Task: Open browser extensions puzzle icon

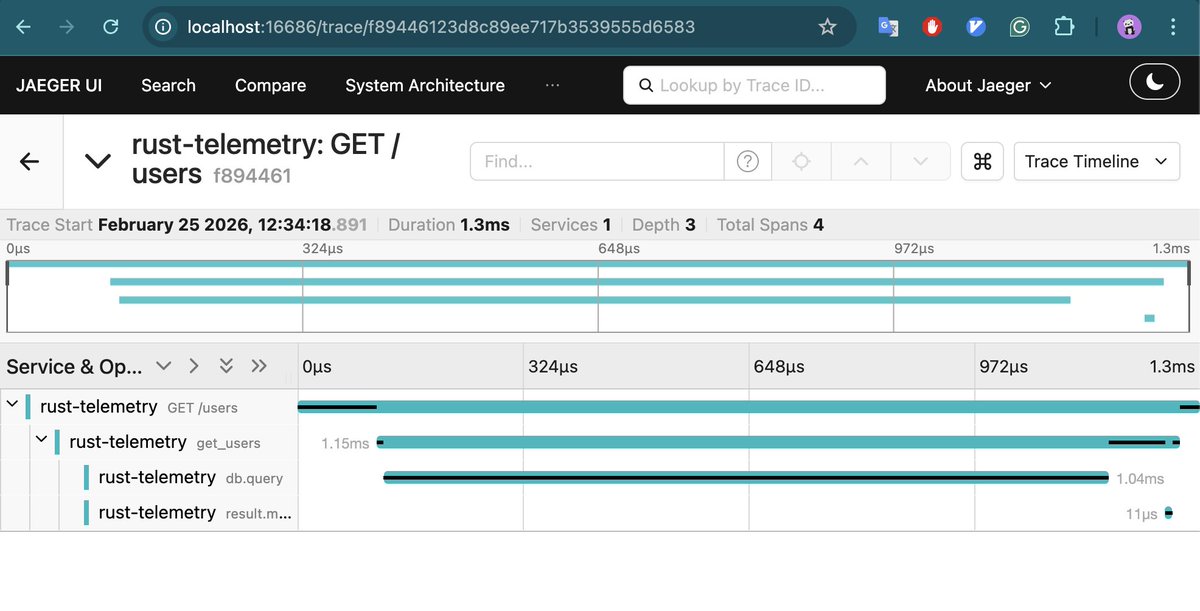Action: [x=1064, y=27]
